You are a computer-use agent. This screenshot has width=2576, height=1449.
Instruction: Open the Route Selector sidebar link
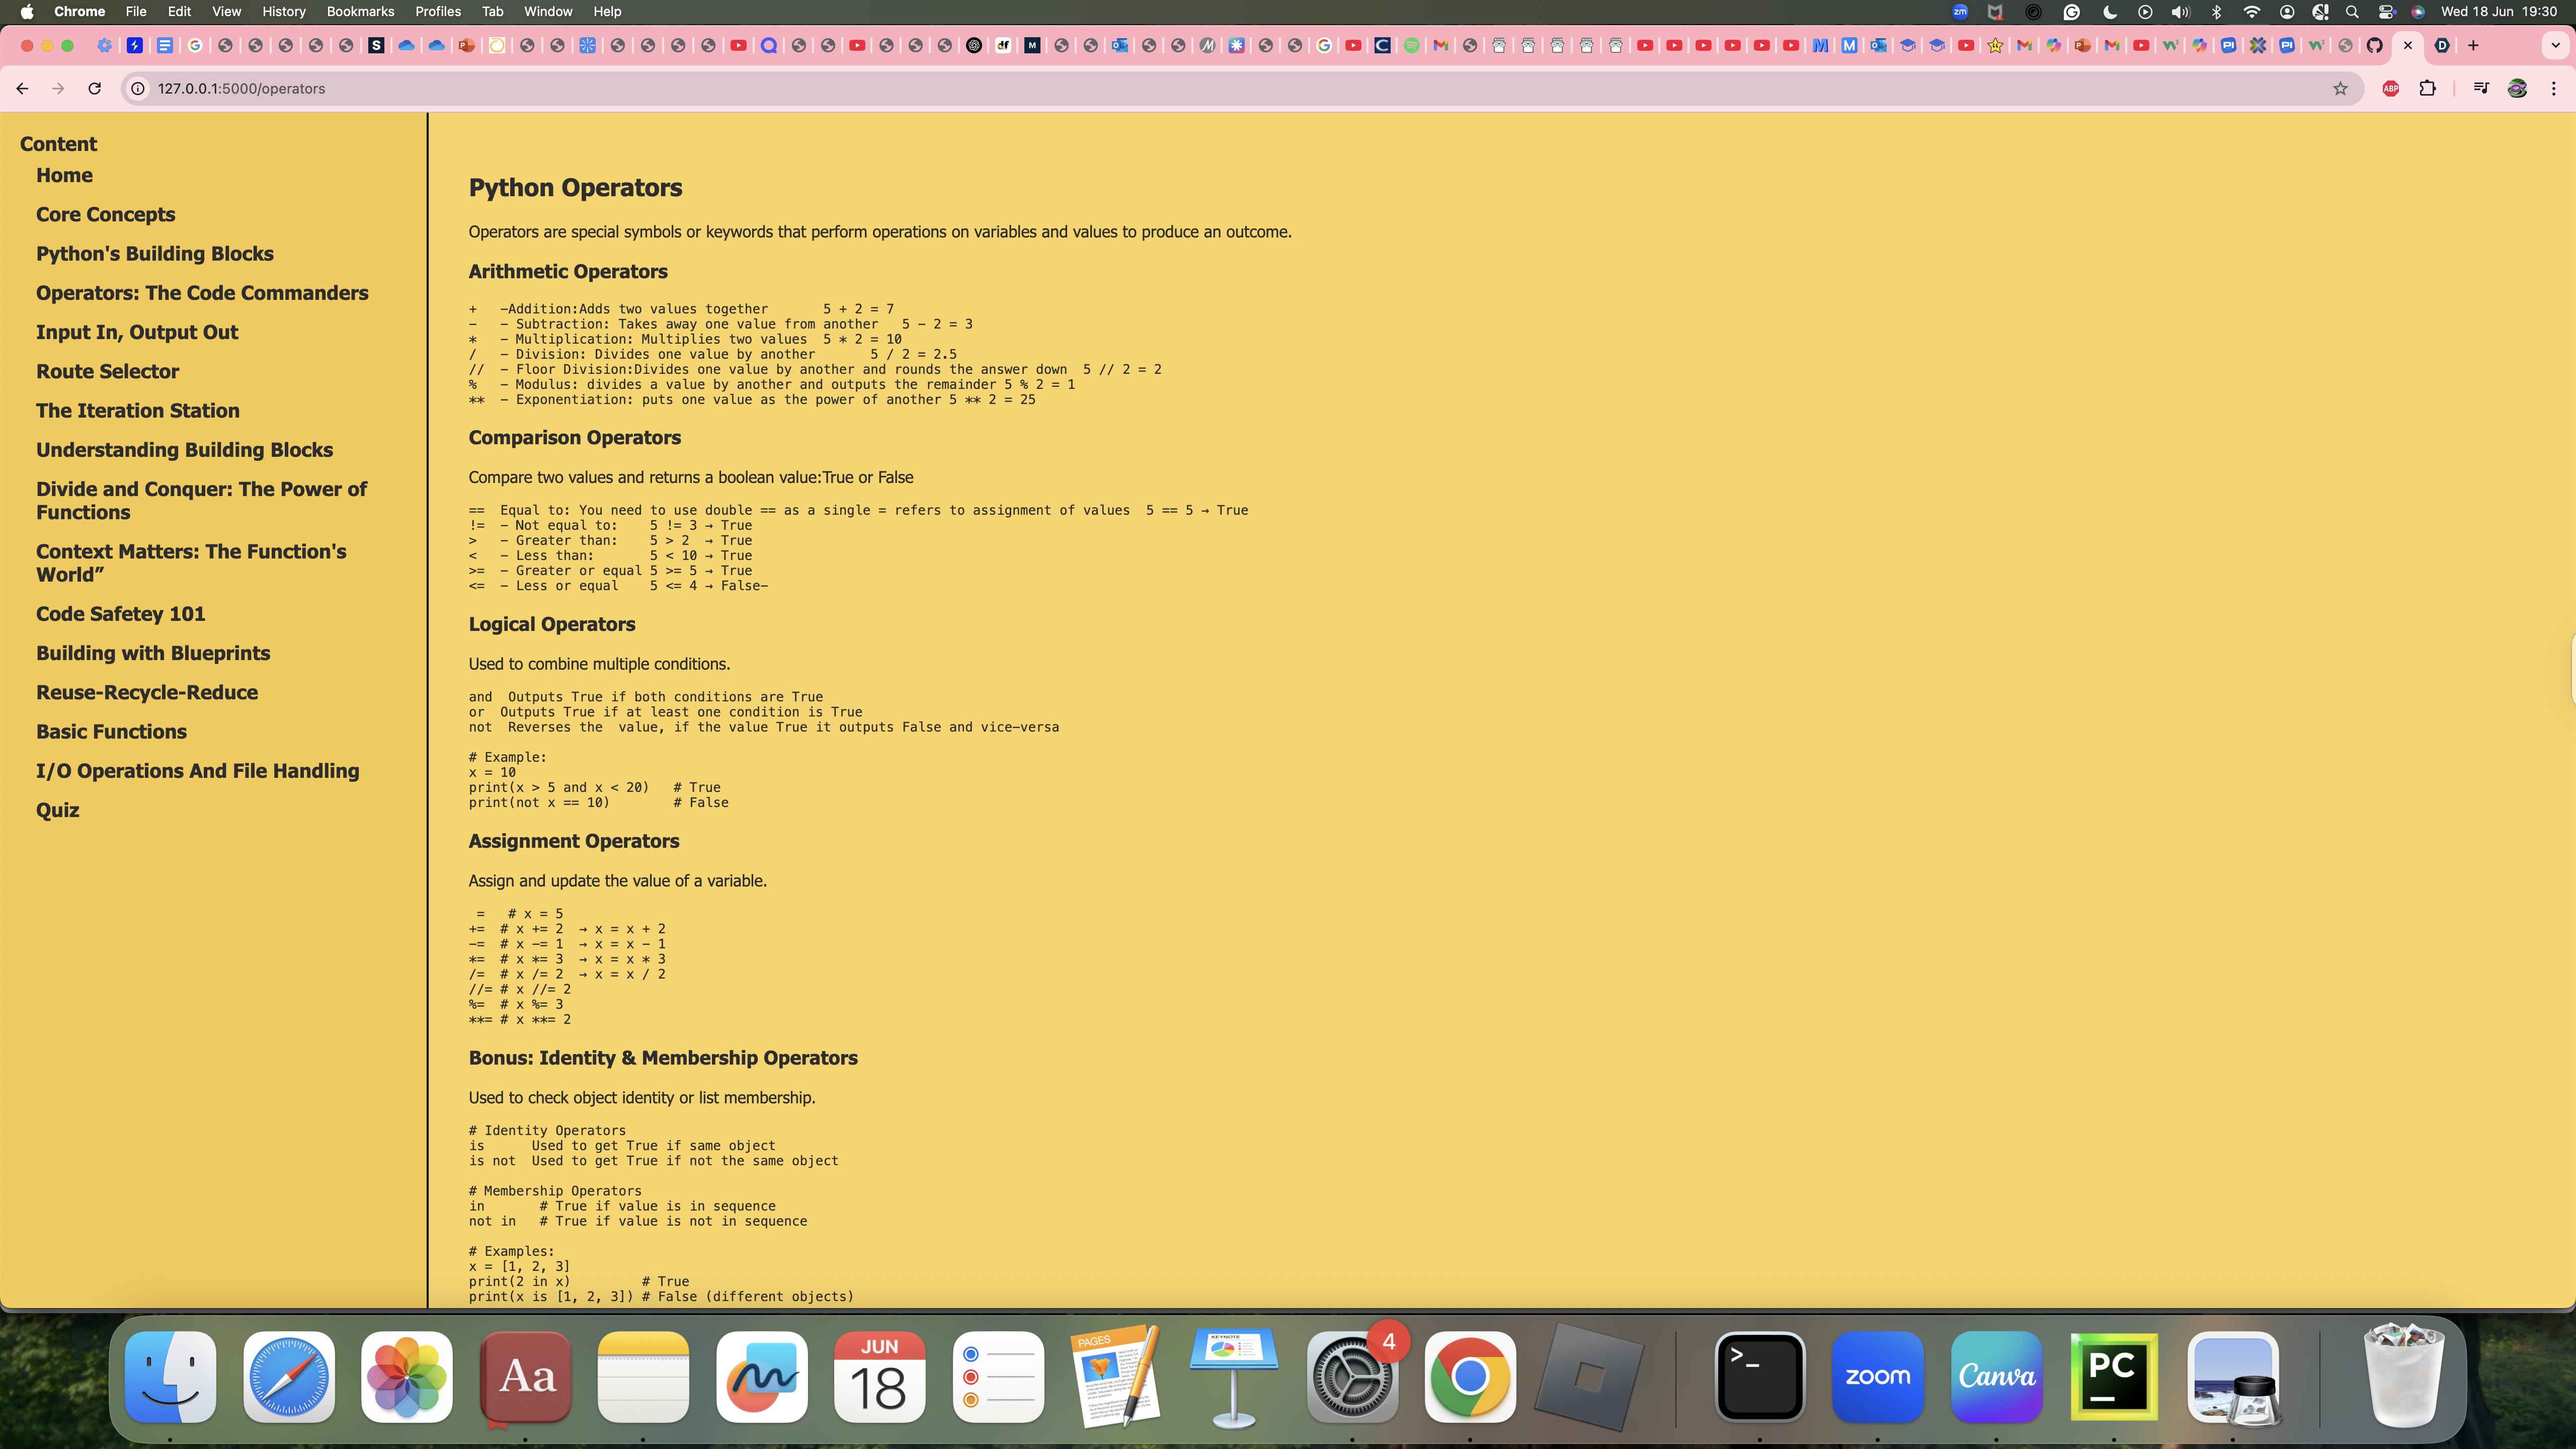pos(107,371)
